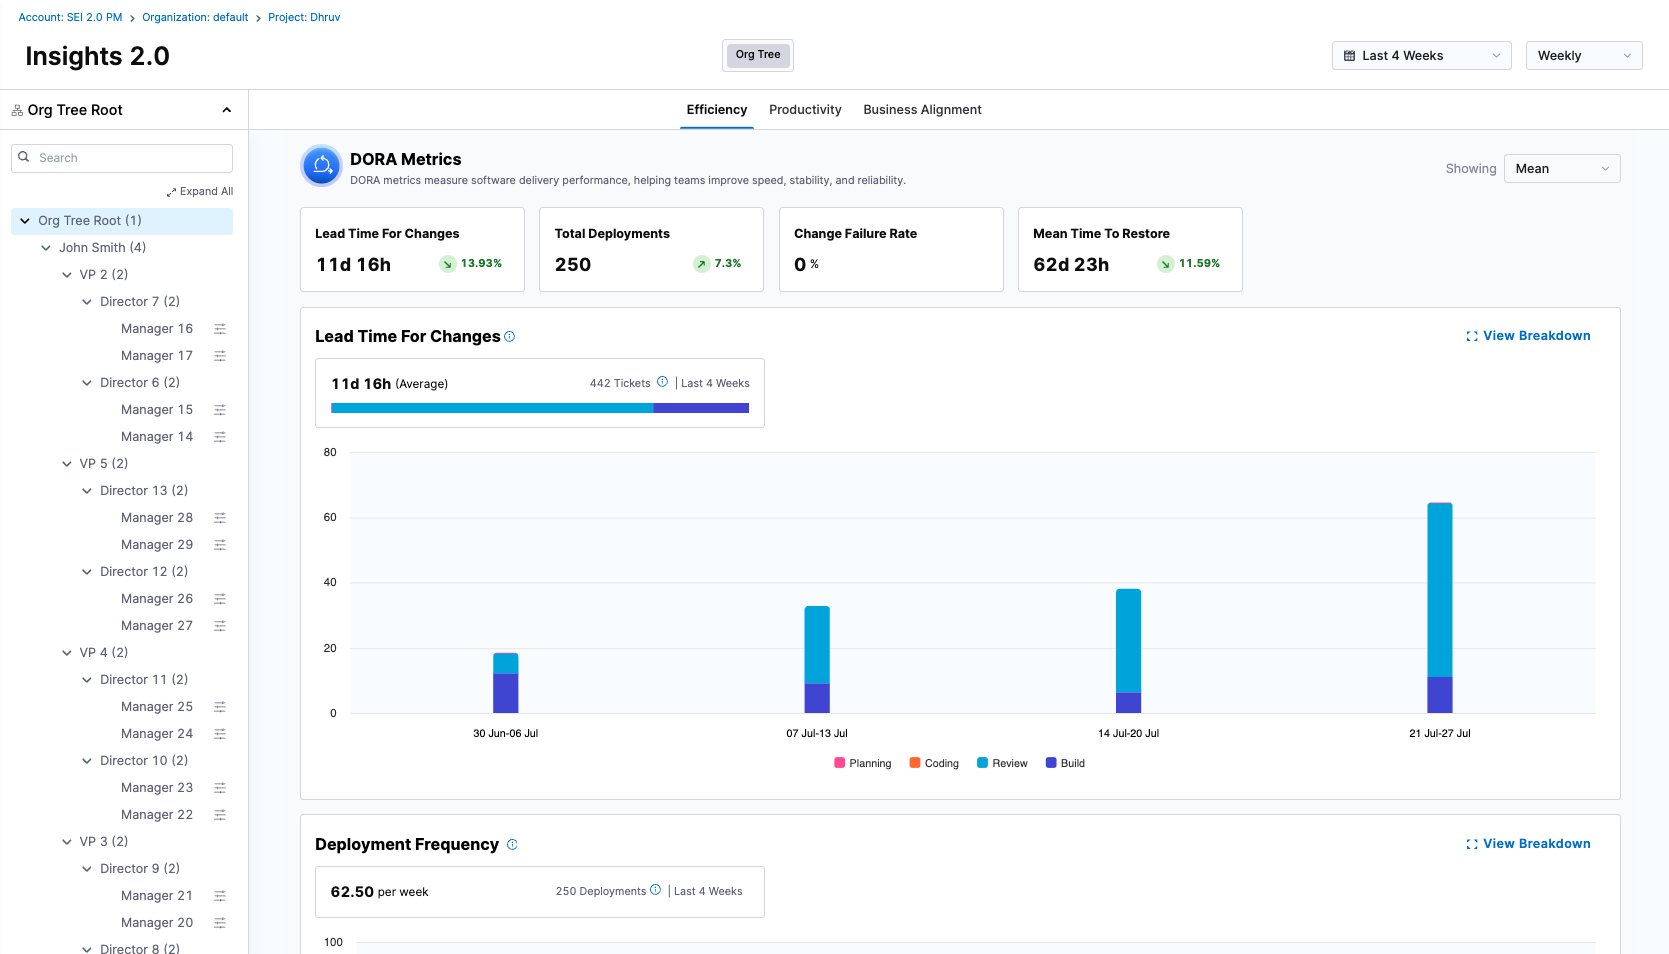
Task: Open the Business Alignment tab
Action: [922, 110]
